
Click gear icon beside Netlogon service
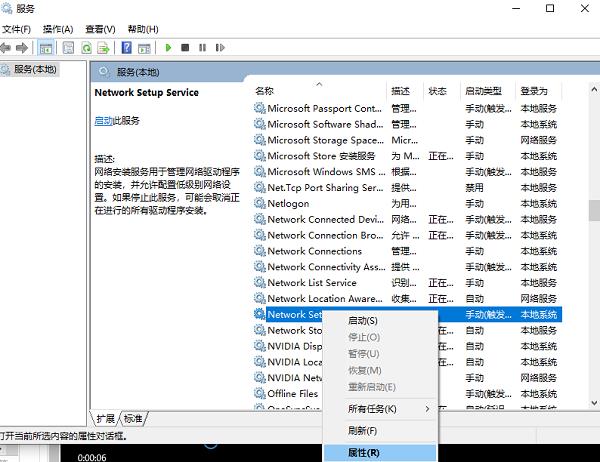tap(259, 203)
